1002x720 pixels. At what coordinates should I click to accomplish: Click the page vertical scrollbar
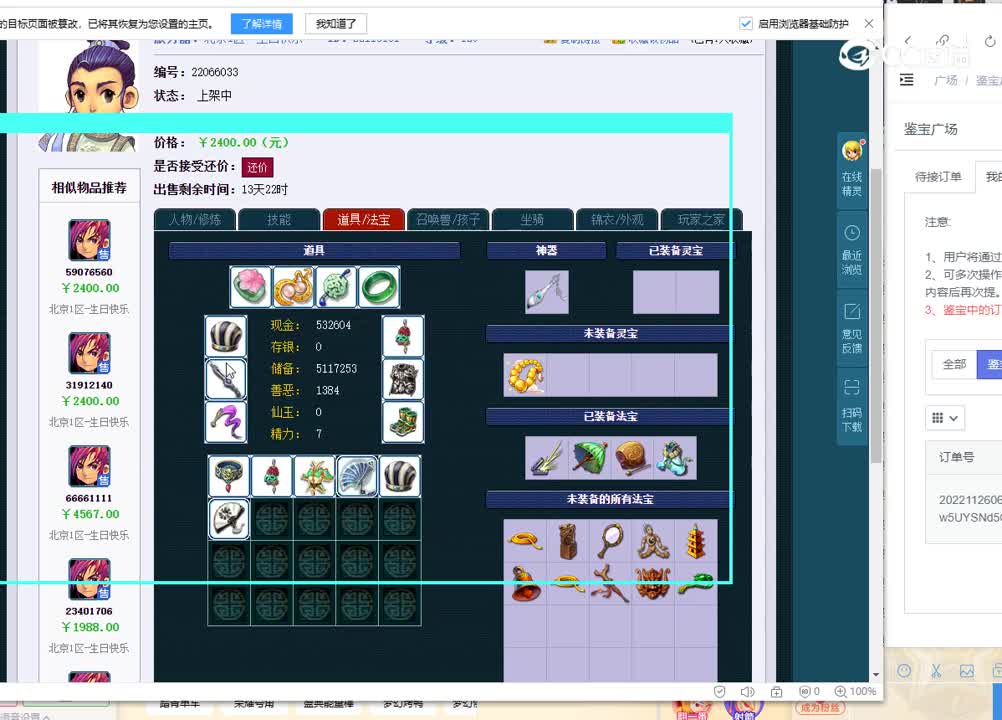coord(876,314)
